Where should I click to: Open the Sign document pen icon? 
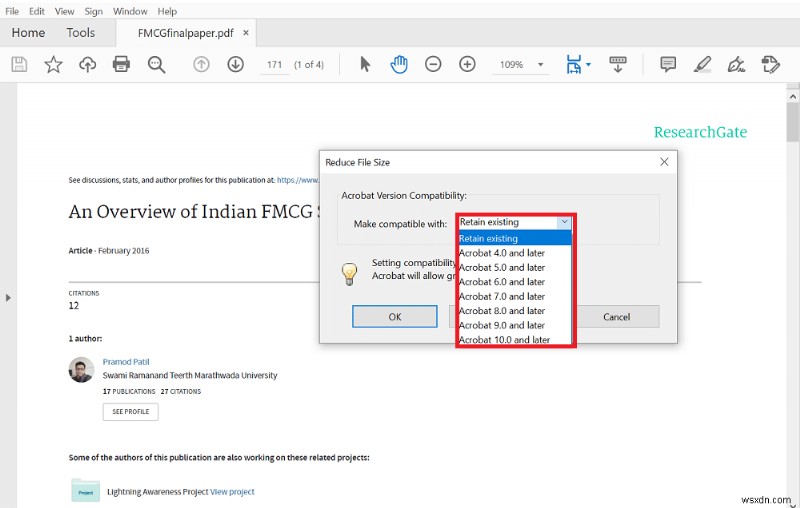[x=736, y=64]
